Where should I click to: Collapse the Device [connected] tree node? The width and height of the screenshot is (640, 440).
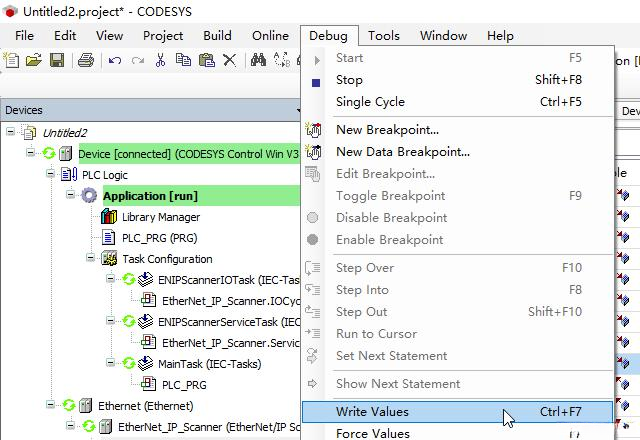pos(31,152)
